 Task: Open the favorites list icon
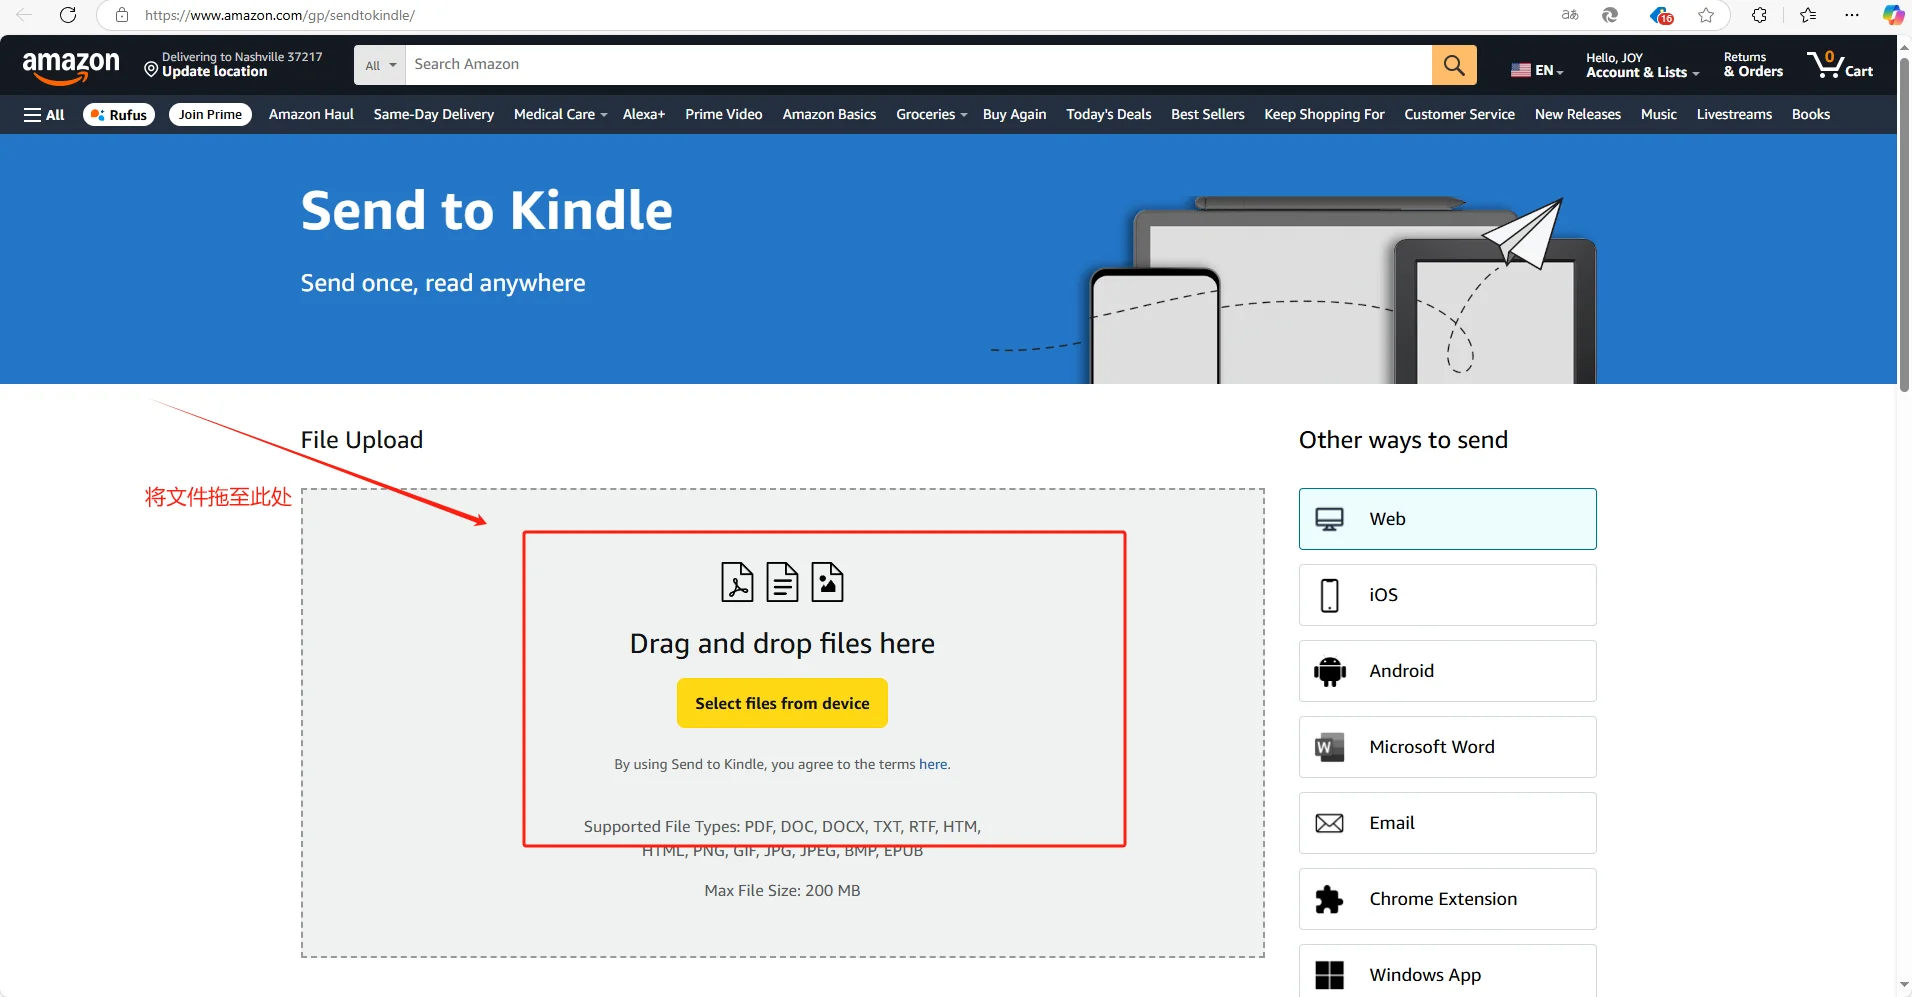[x=1808, y=15]
